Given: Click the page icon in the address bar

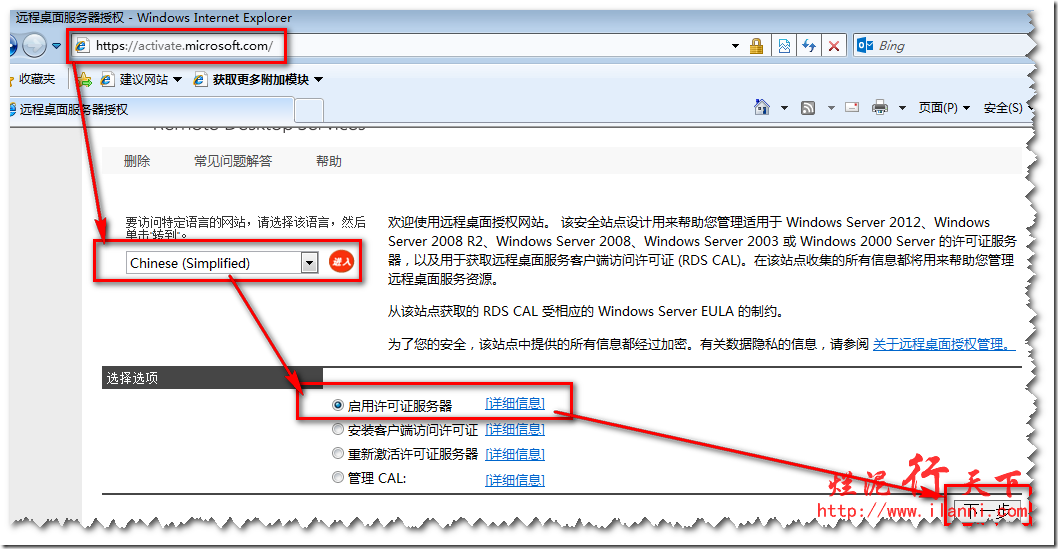Looking at the screenshot, I should [82, 46].
